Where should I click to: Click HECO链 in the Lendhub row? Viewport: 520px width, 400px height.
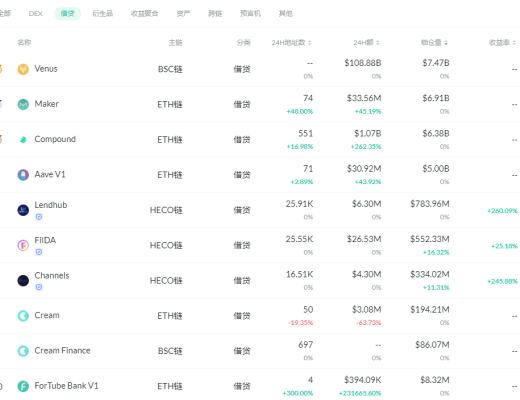[x=166, y=210]
